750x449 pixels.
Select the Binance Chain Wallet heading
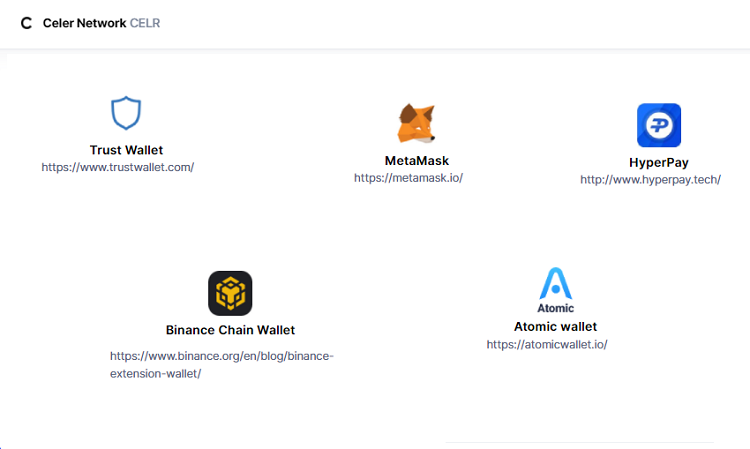coord(230,330)
